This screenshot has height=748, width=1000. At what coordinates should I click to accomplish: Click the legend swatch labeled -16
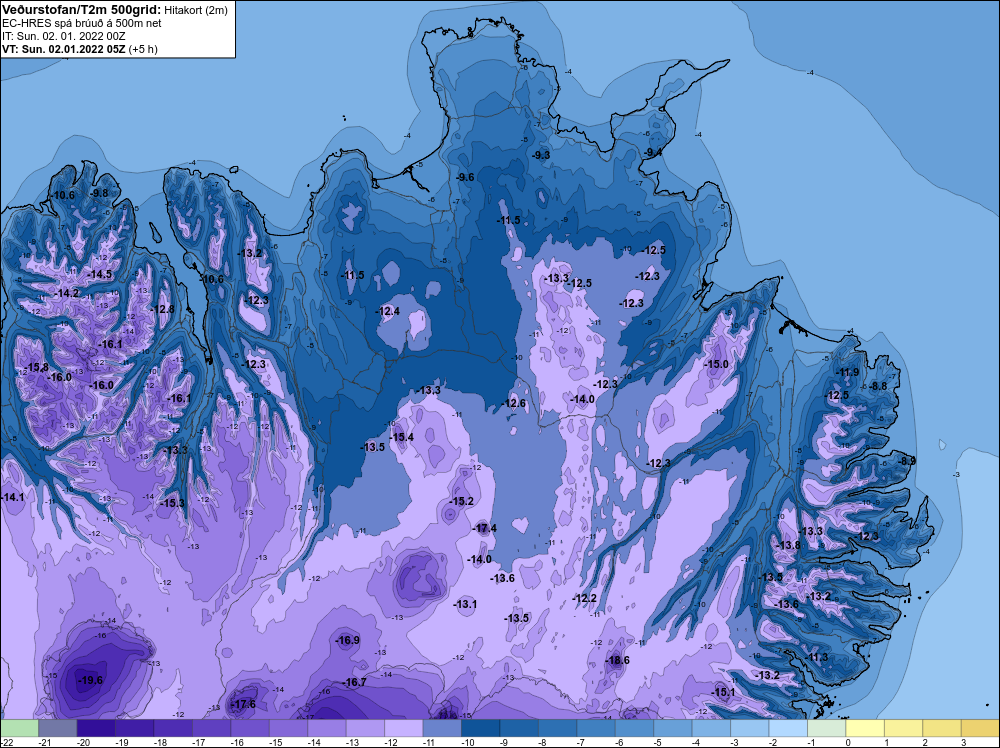tap(250, 728)
